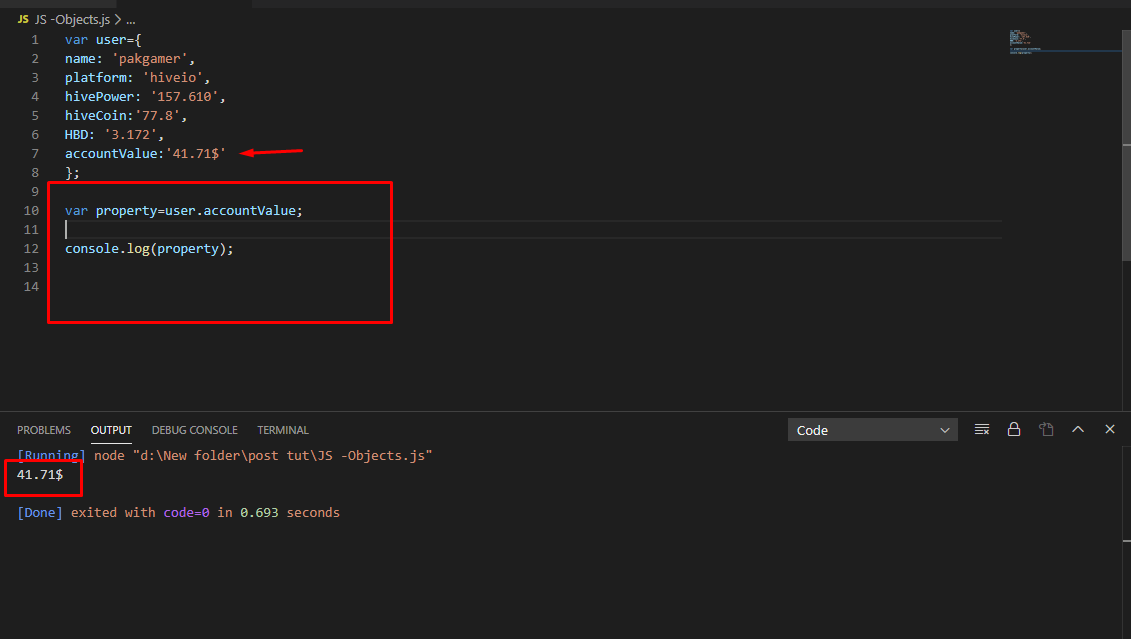Open the output log in editor

[x=1046, y=430]
